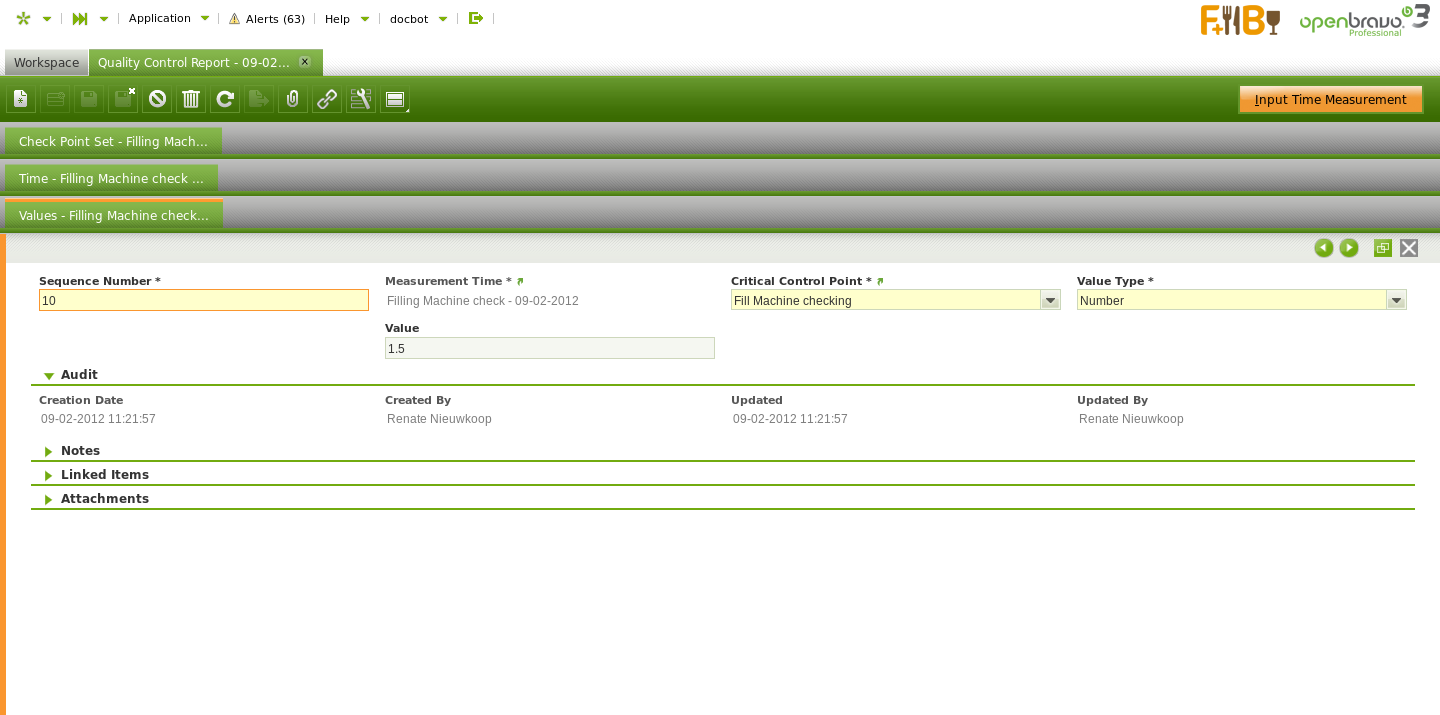Click the Input Time Measurement button
Screen dimensions: 1440x715
[1330, 99]
